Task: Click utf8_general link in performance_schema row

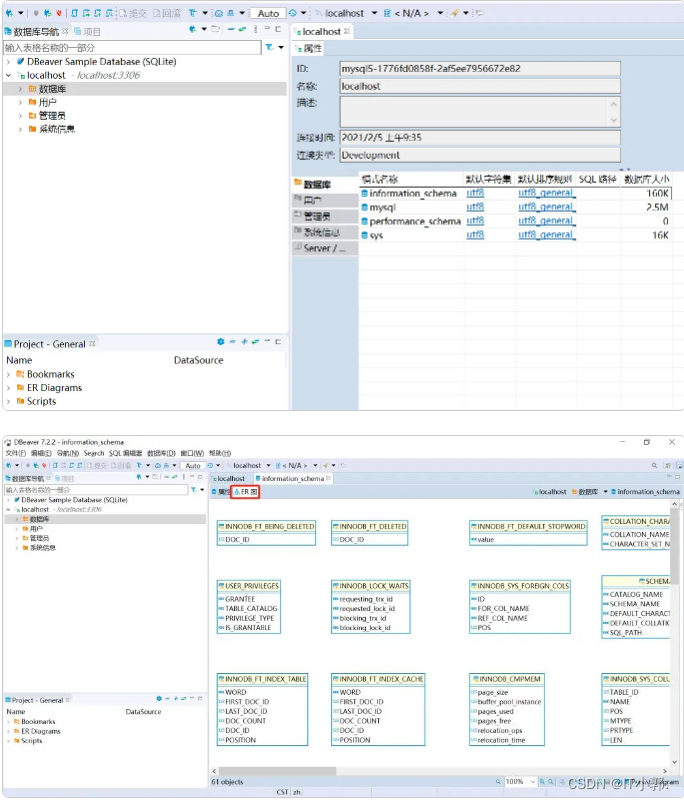Action: tap(546, 221)
